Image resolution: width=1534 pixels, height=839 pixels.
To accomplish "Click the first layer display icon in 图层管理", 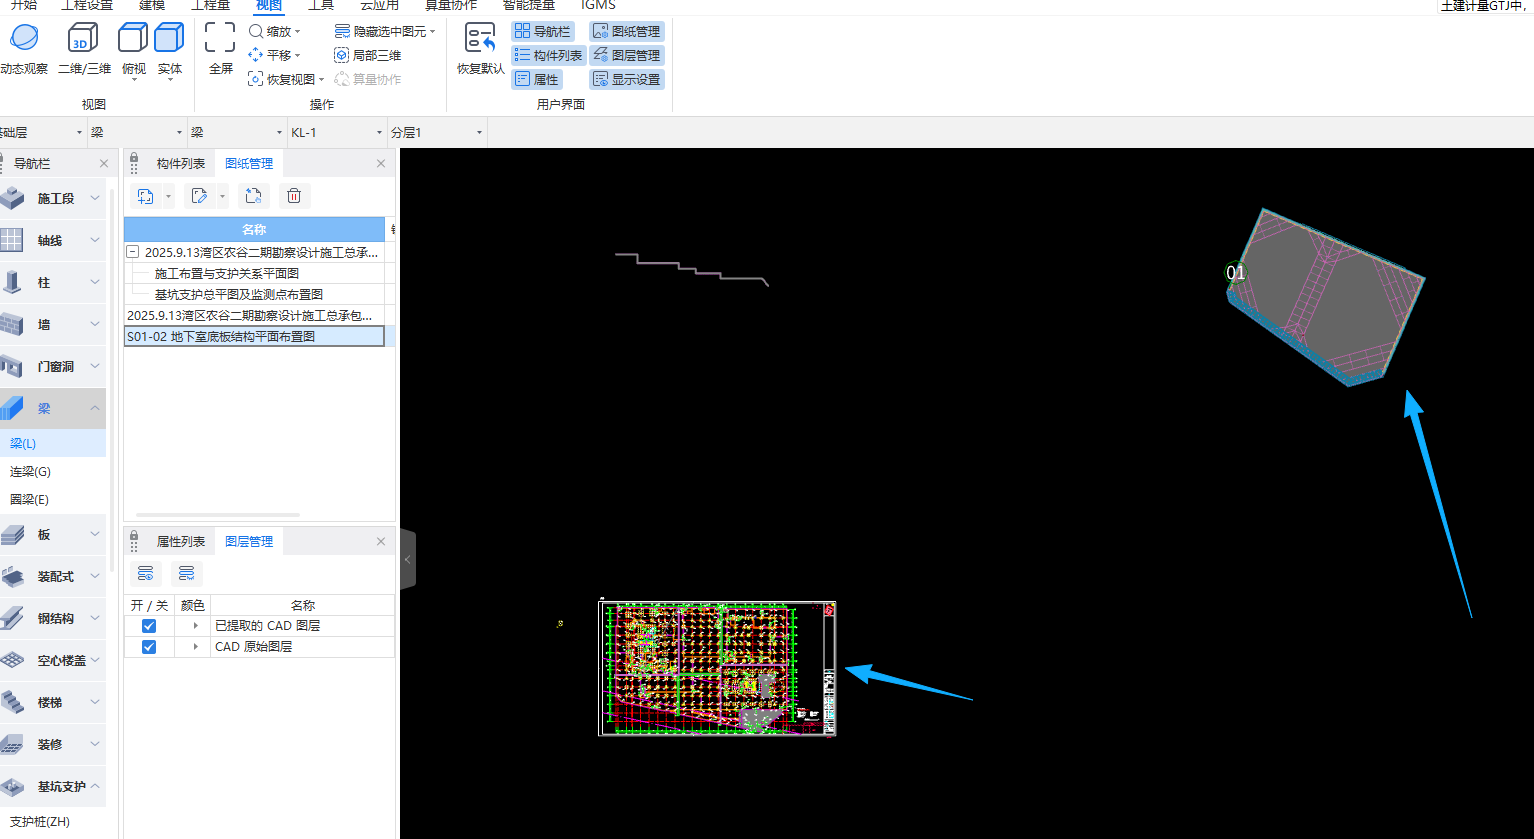I will (x=146, y=573).
